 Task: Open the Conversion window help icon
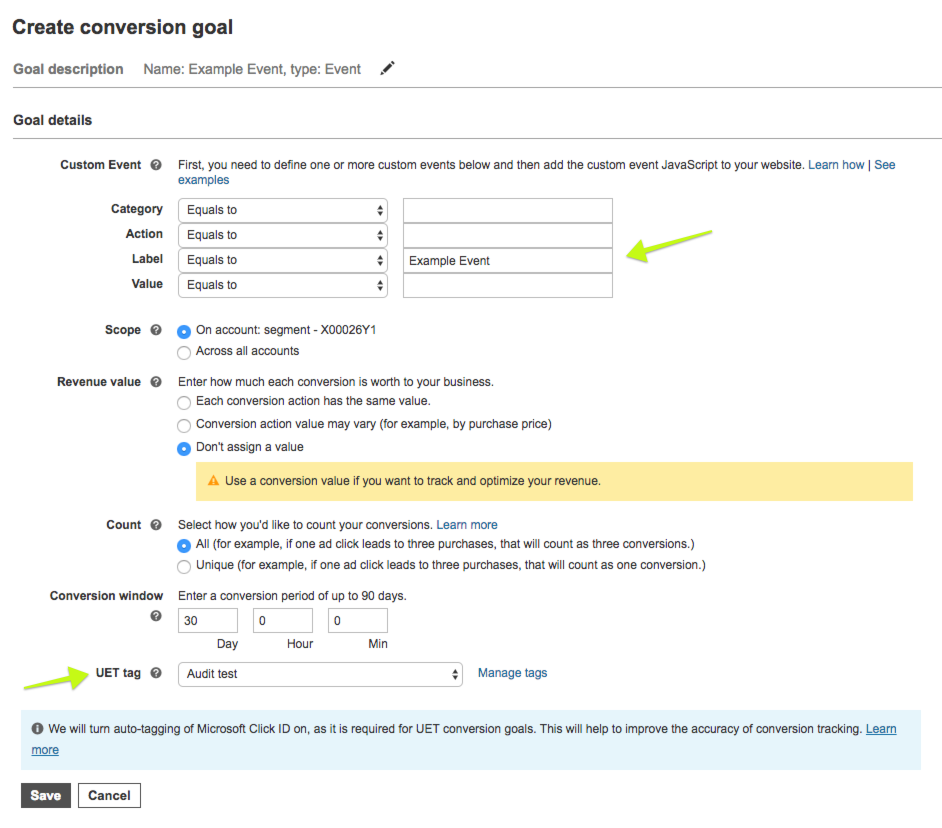(x=156, y=615)
